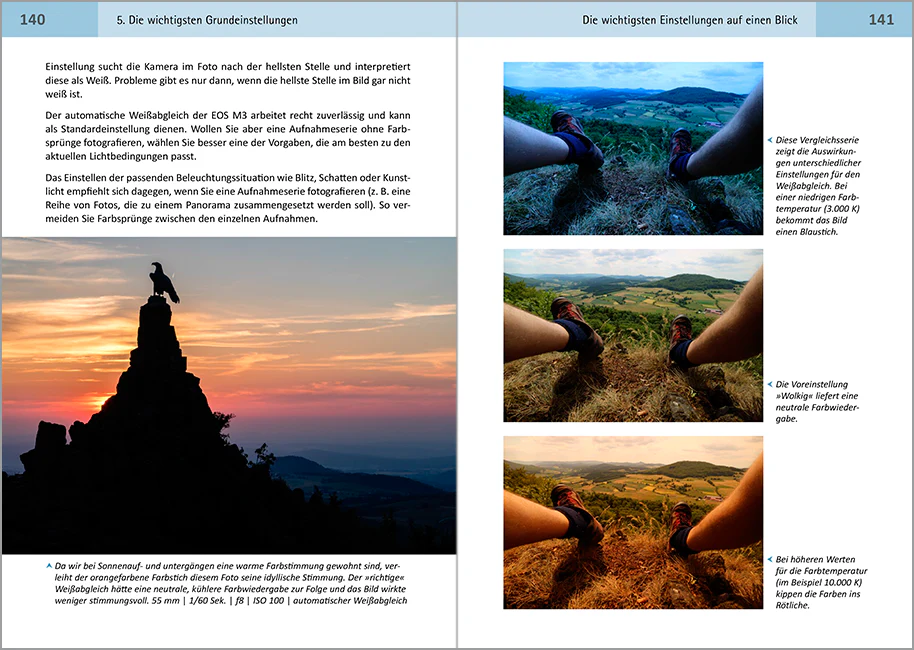The width and height of the screenshot is (914, 650).
Task: Click the page number 141
Action: tap(881, 20)
